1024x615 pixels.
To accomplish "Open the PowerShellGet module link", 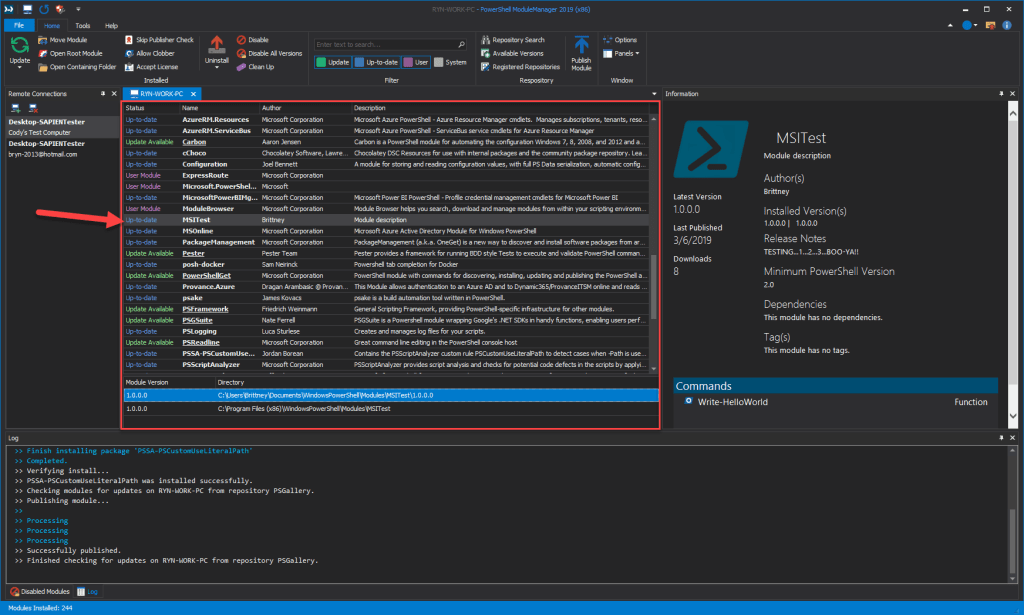I will coord(206,276).
